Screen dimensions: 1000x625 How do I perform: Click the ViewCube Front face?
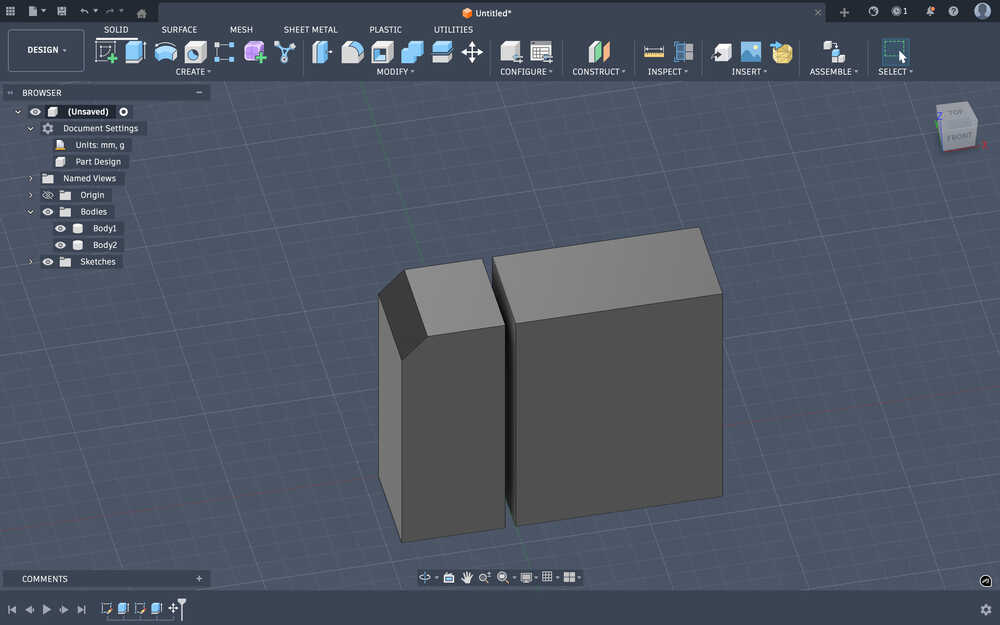coord(959,135)
